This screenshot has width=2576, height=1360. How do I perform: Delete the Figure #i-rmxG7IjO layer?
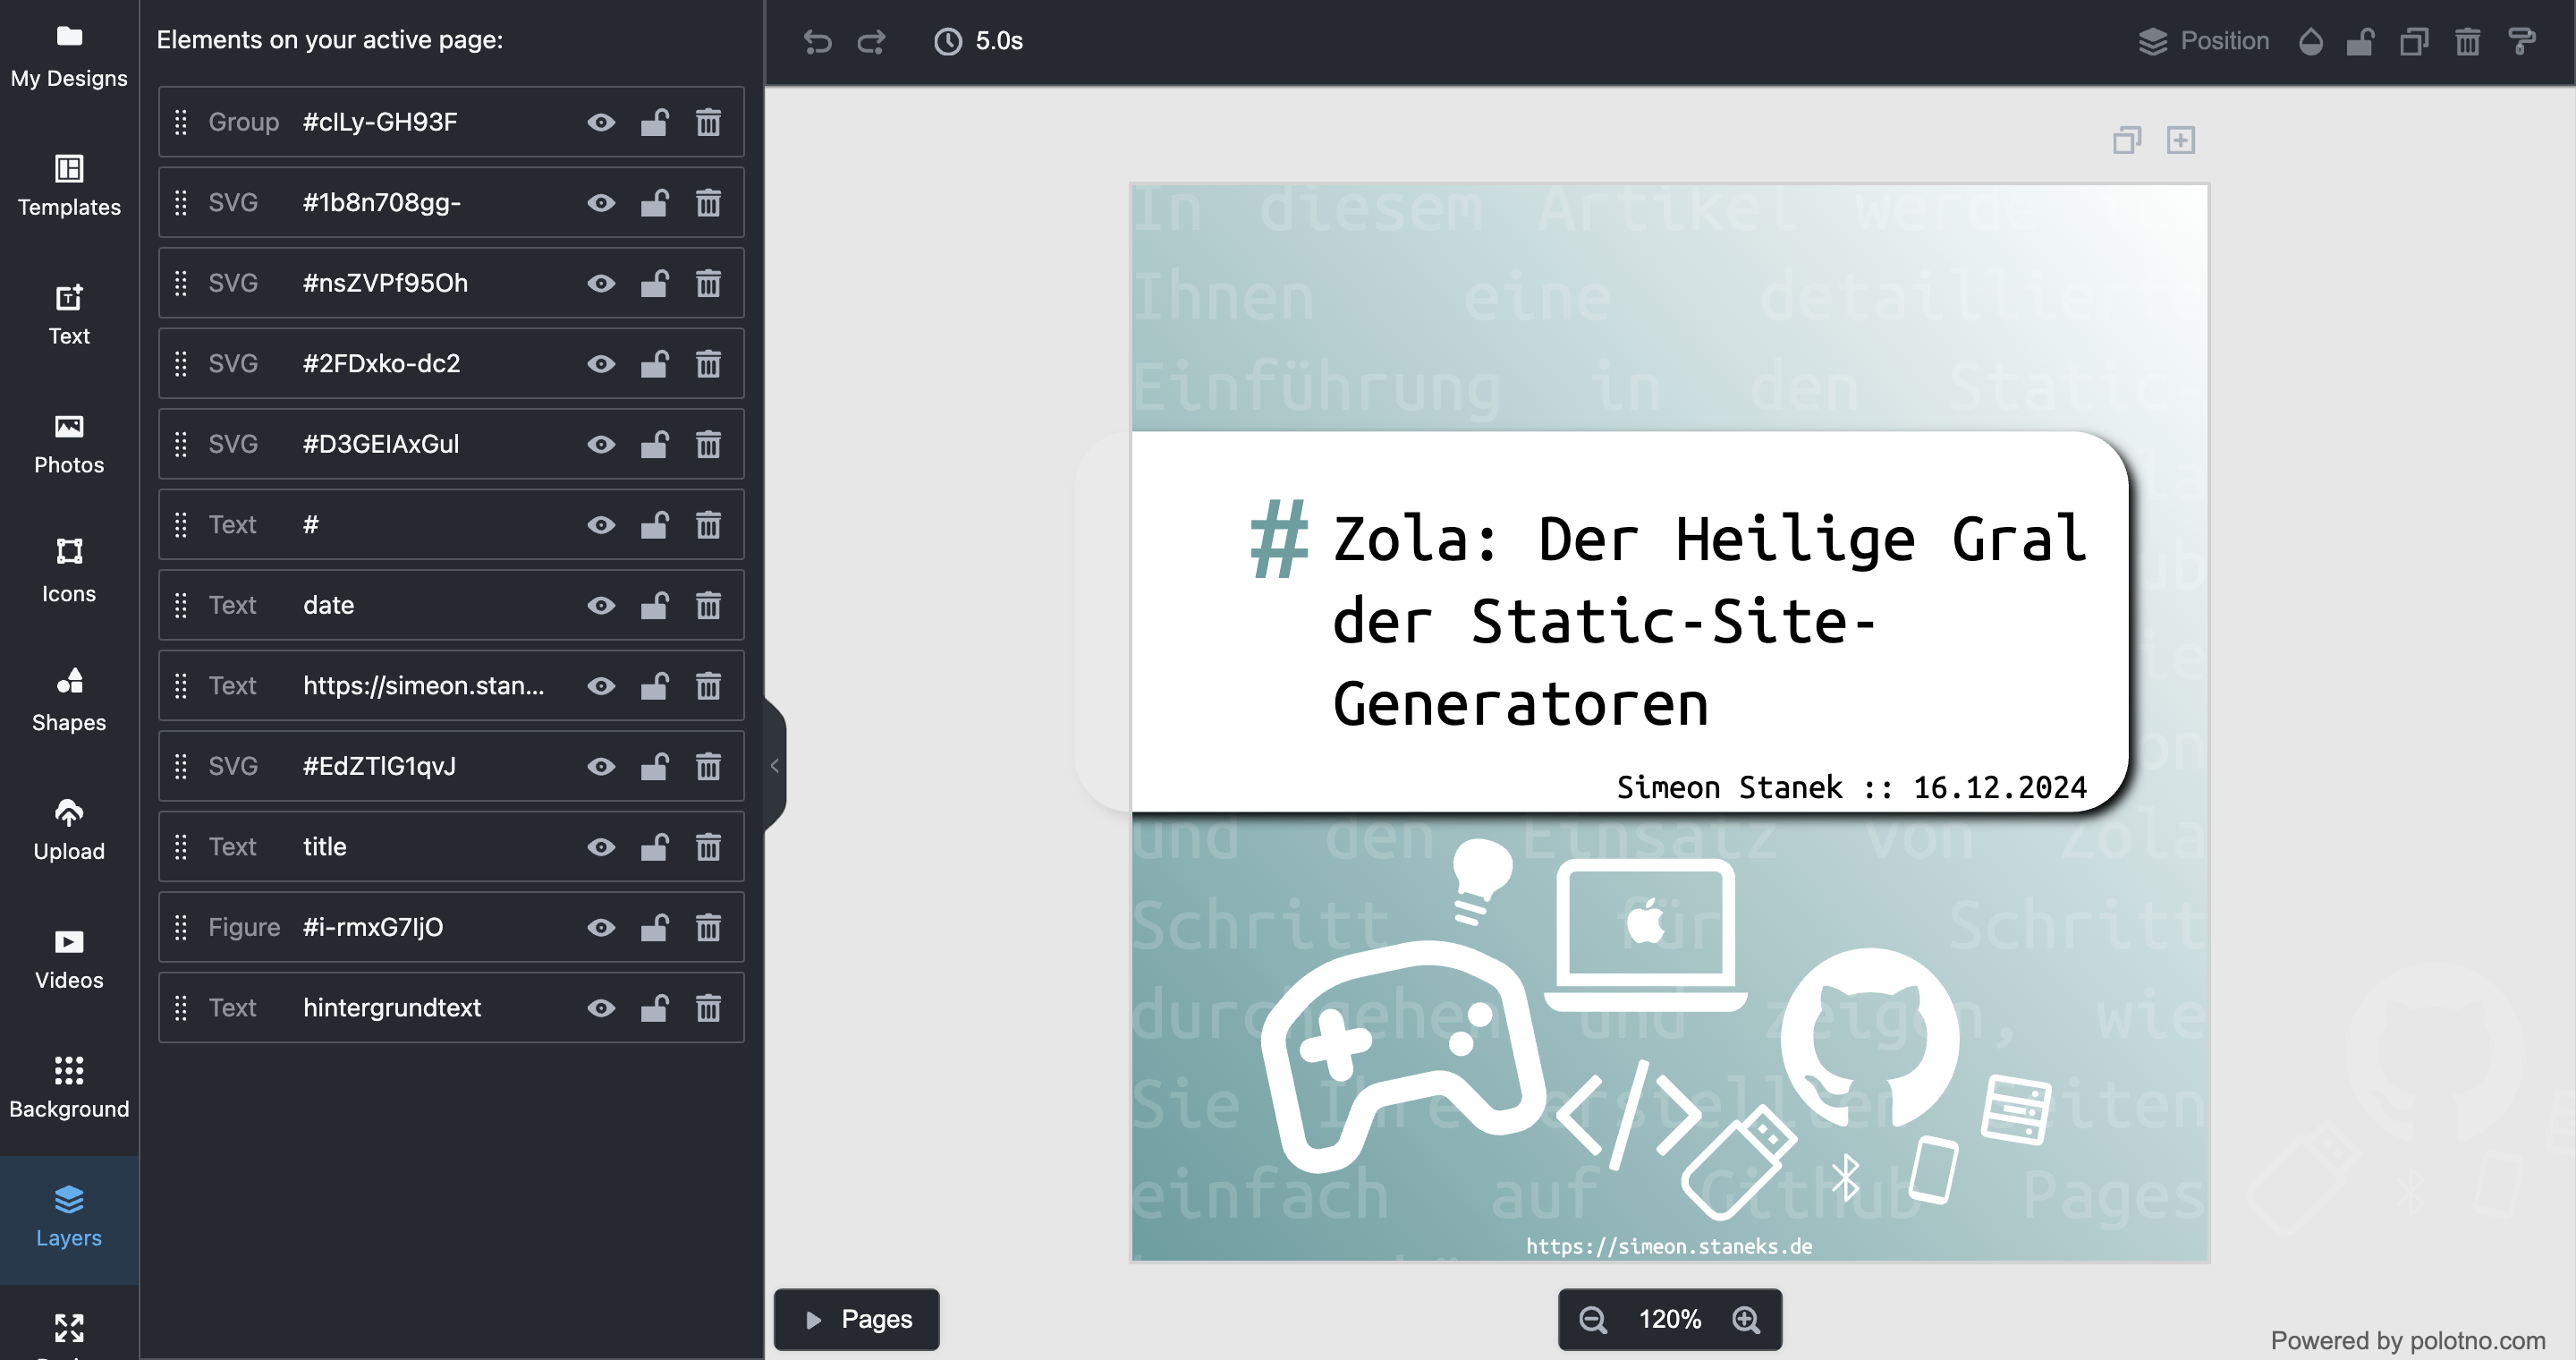click(x=708, y=927)
